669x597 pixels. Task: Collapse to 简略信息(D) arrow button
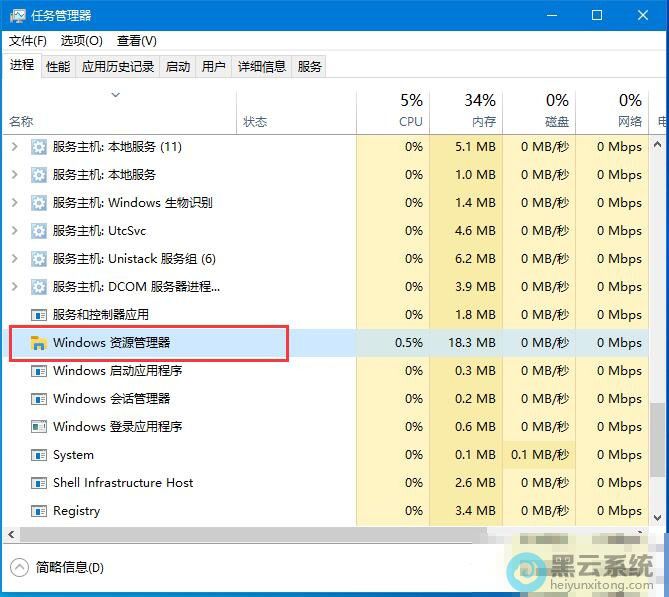[x=19, y=568]
